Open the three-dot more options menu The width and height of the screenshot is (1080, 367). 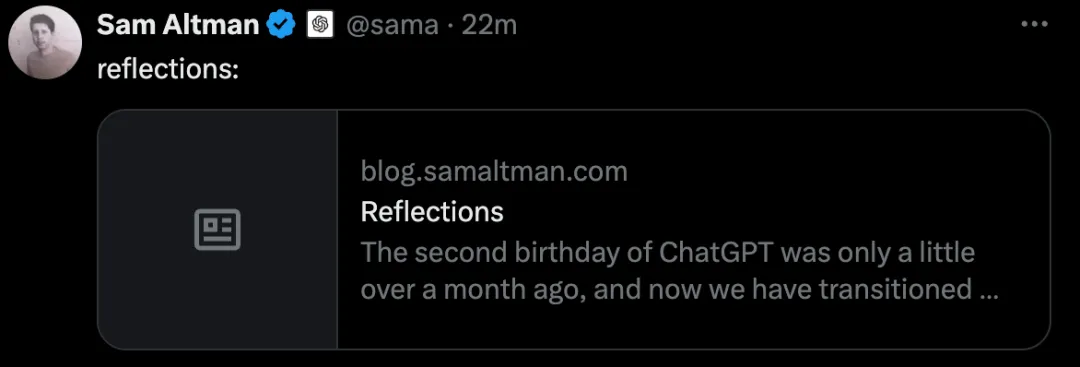click(x=1034, y=25)
